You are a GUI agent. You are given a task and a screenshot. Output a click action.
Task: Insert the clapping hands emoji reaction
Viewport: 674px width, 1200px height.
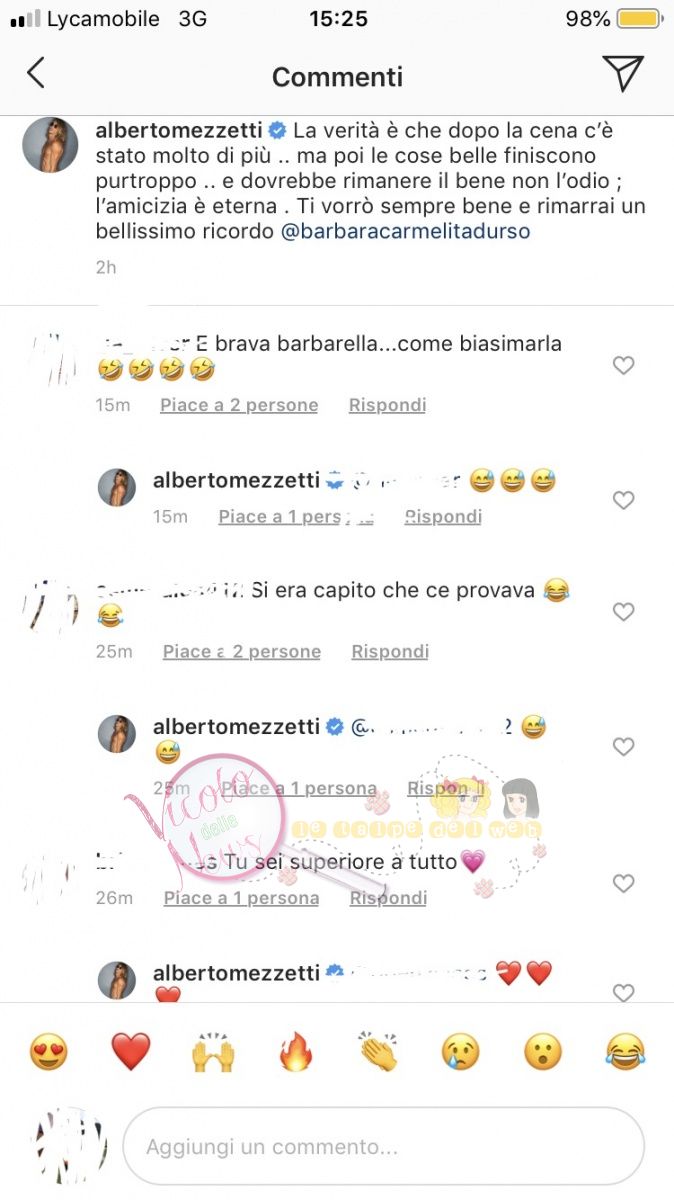point(378,1052)
